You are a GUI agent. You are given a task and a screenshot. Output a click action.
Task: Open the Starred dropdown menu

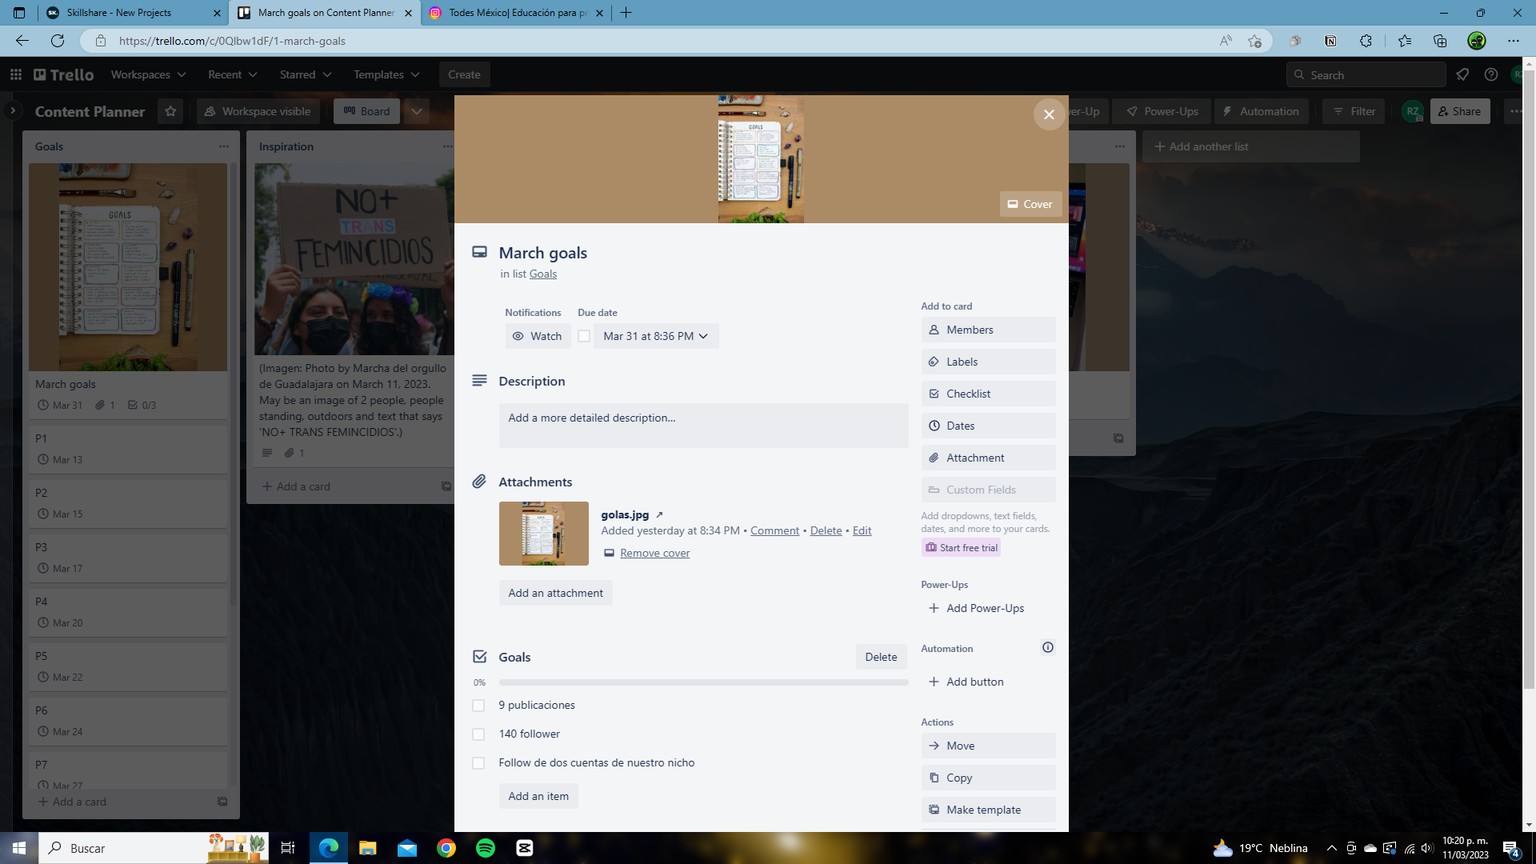coord(305,75)
